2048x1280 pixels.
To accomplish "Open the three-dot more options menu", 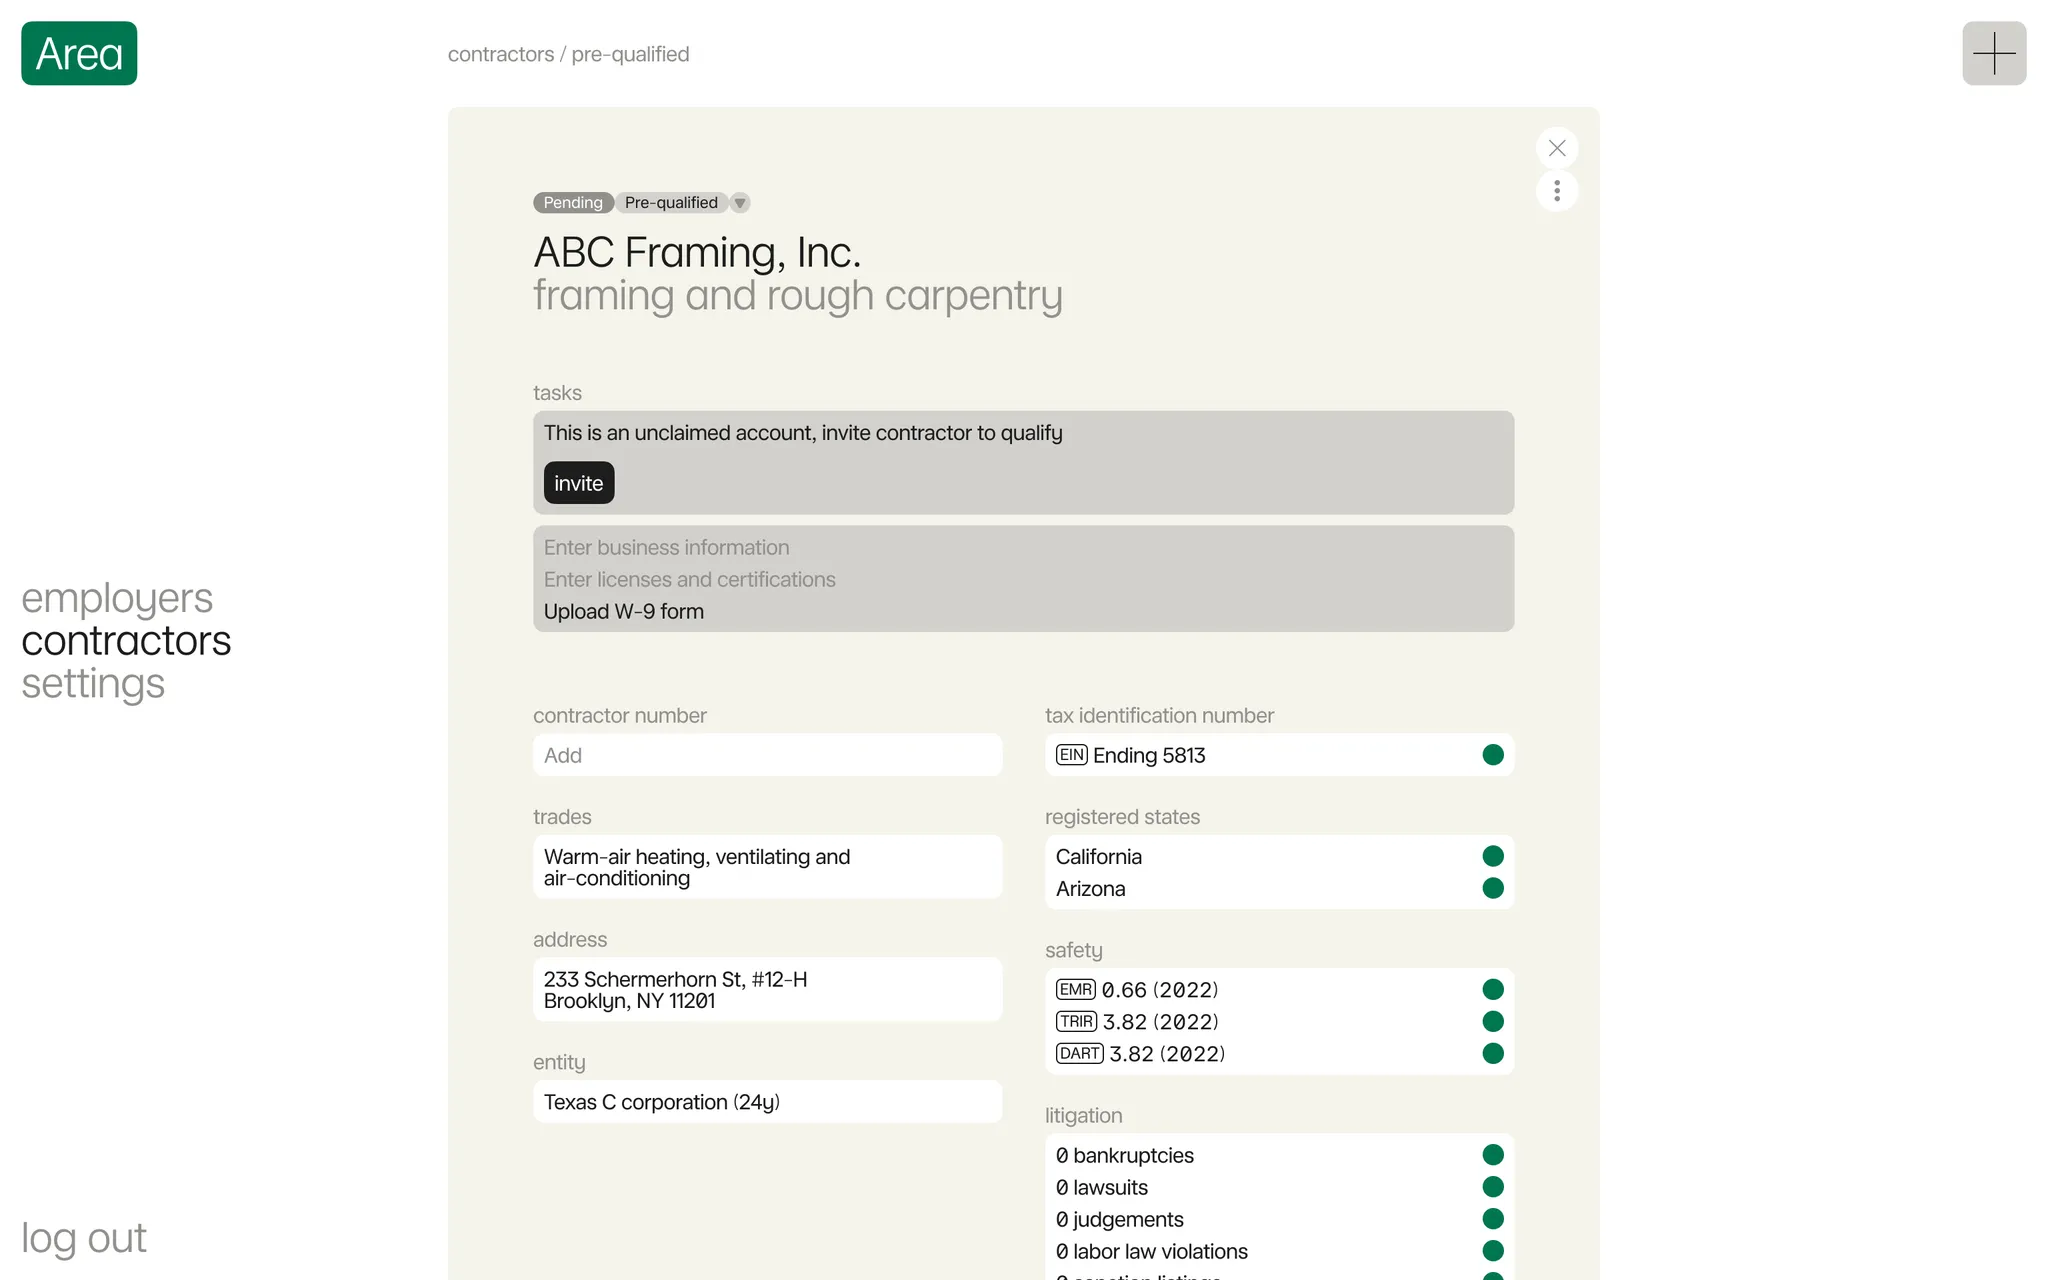I will pyautogui.click(x=1557, y=191).
